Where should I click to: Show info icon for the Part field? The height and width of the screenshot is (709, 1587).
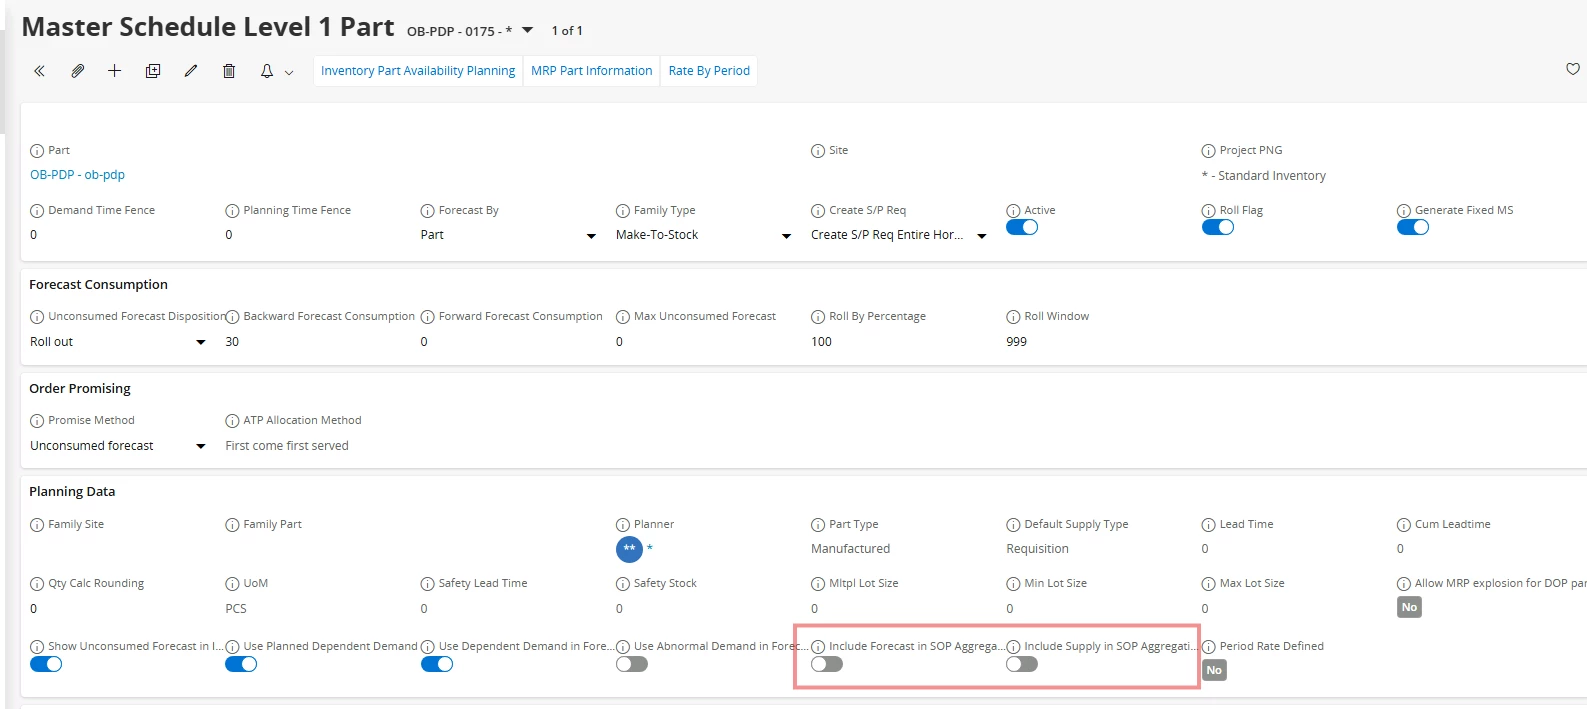(x=37, y=151)
